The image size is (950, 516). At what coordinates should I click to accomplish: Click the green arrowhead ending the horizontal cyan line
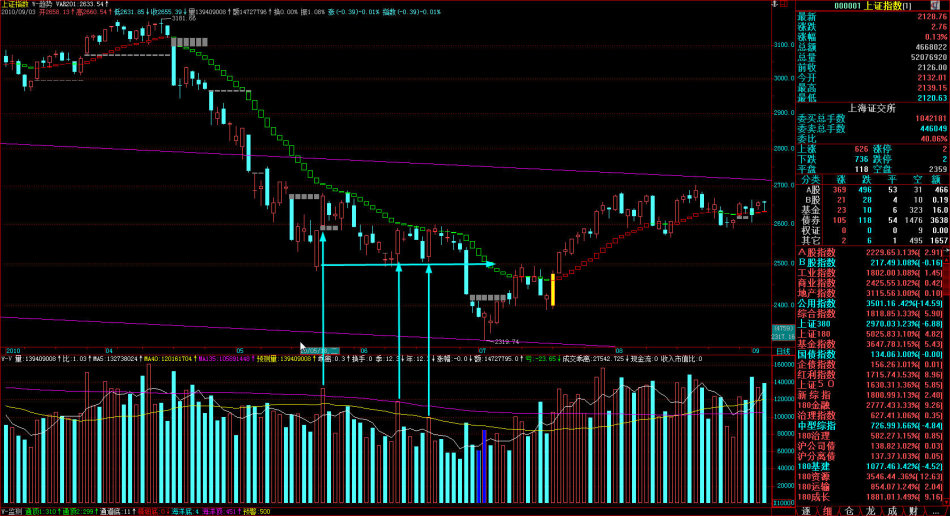490,264
